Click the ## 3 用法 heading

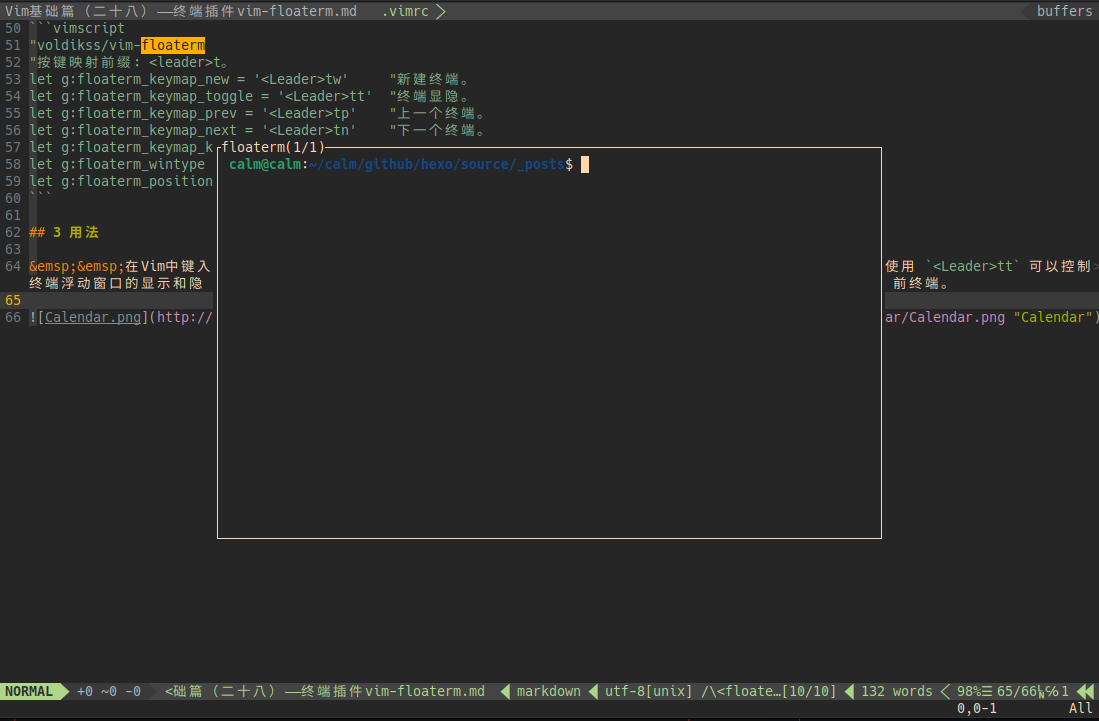tap(64, 233)
